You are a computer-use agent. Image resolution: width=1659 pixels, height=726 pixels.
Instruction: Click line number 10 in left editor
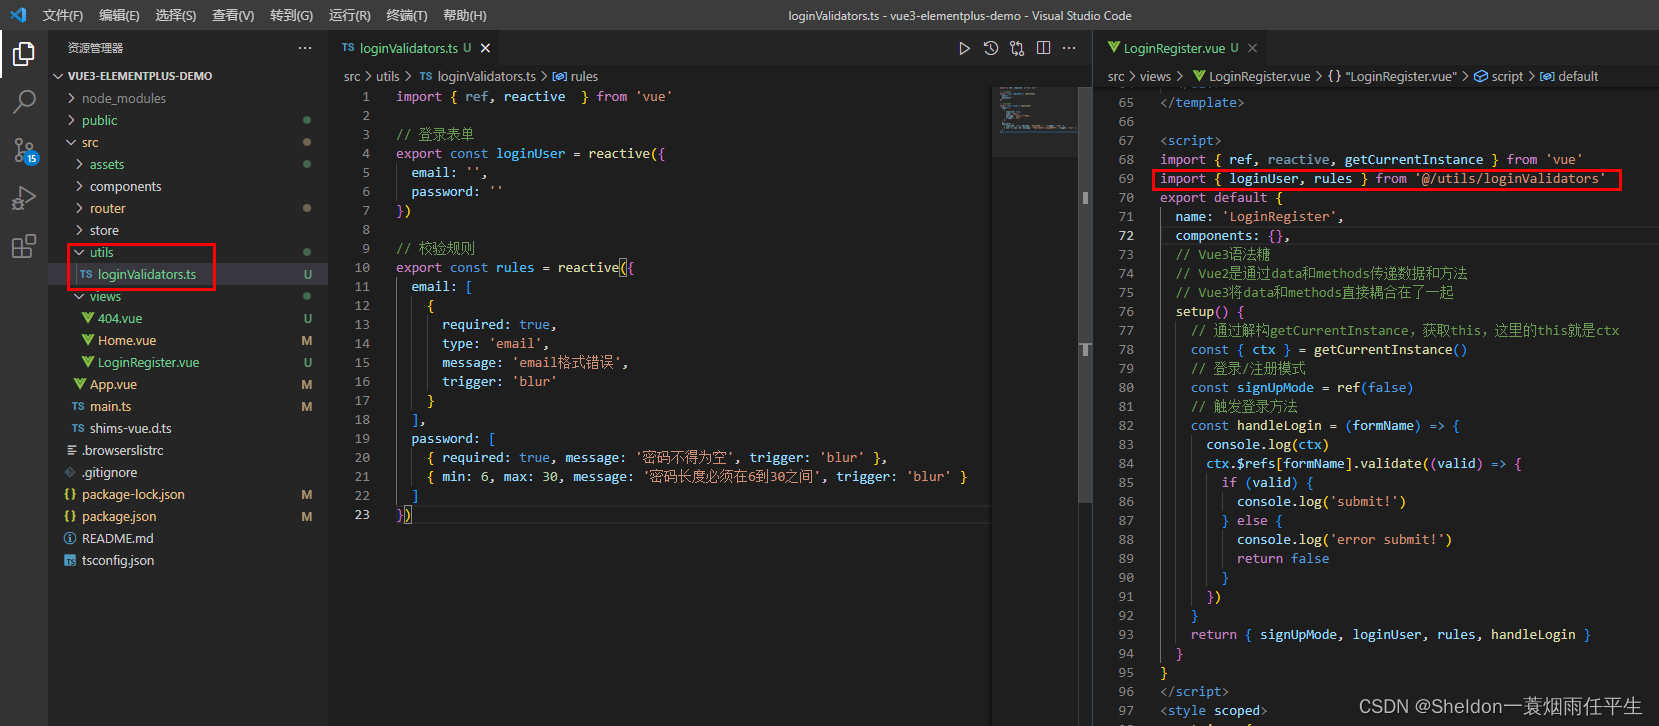click(362, 267)
